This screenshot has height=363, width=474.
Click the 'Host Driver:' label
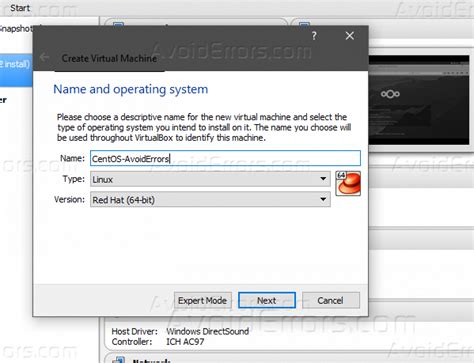coord(135,331)
